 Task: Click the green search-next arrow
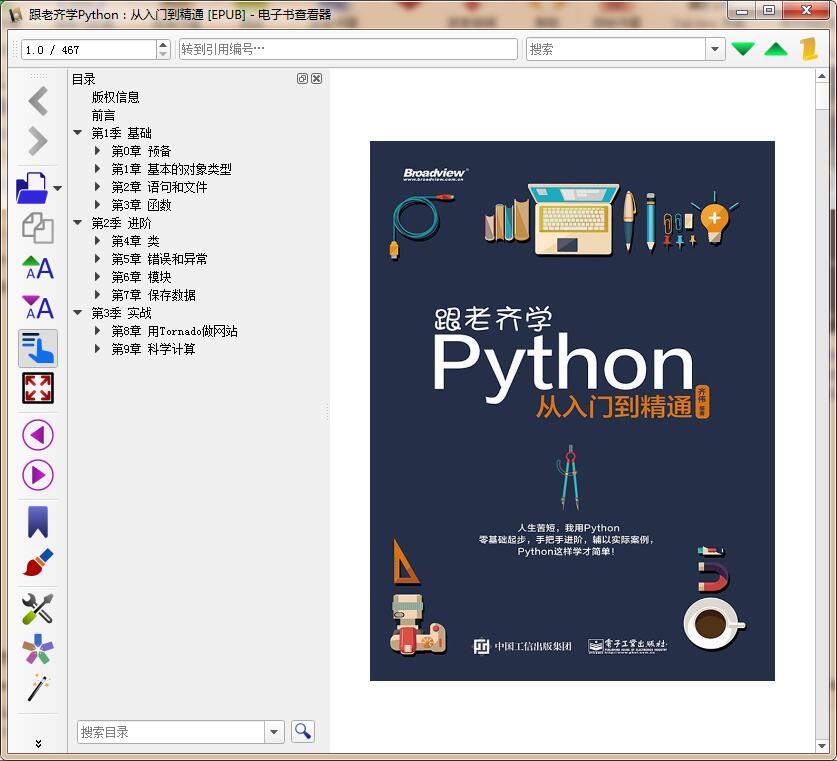pyautogui.click(x=745, y=46)
